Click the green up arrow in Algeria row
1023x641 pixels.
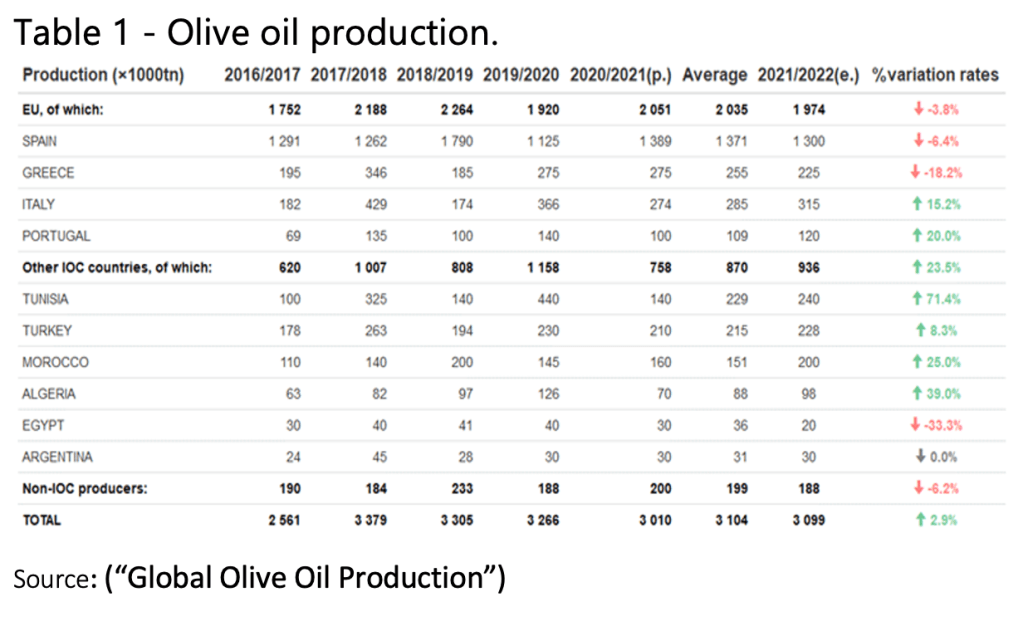tap(915, 394)
